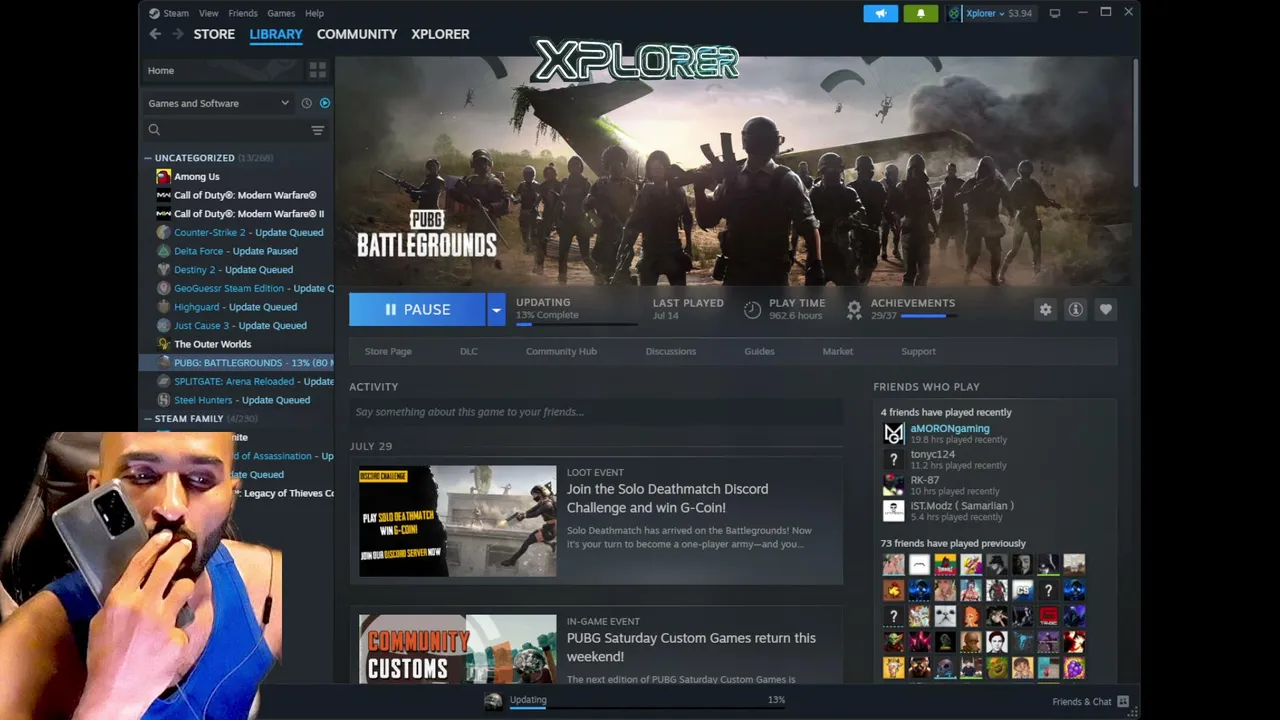Collapse the Uncategorized collection
Screen dimensions: 1280x720
pyautogui.click(x=148, y=158)
